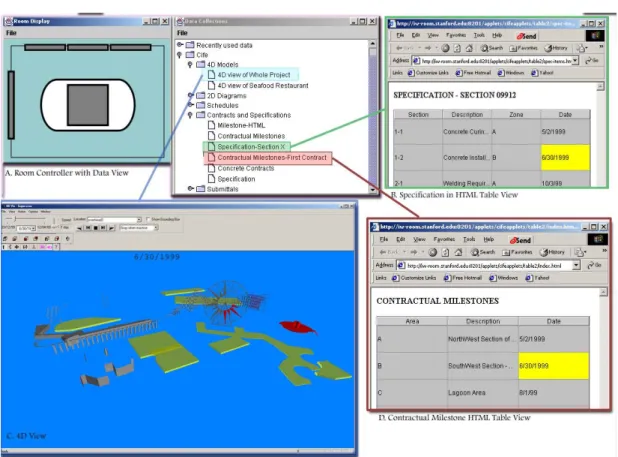Click Send in Specification browser window
Screen dimensions: 618x457
pos(527,36)
